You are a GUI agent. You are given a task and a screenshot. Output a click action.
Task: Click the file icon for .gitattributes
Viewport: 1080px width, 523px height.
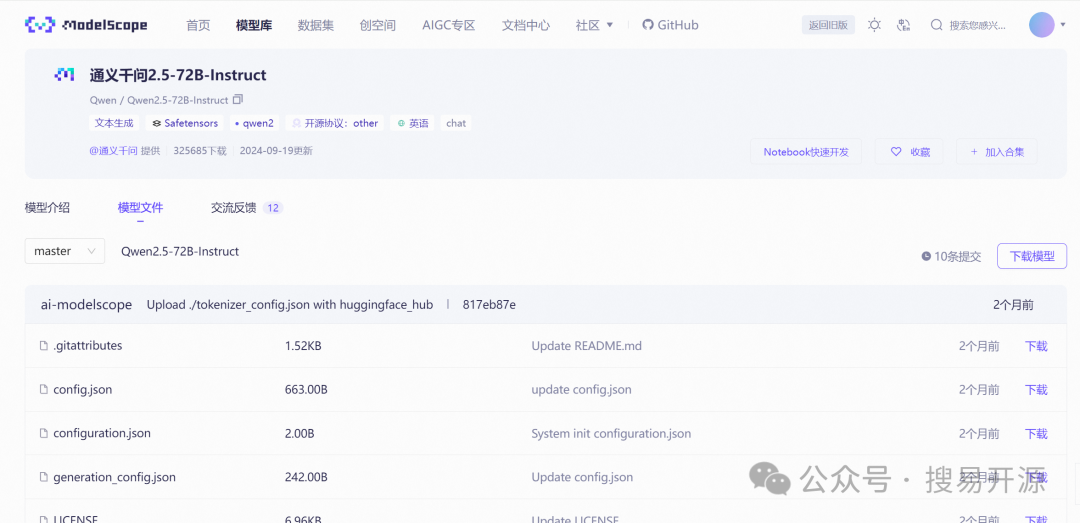point(44,346)
